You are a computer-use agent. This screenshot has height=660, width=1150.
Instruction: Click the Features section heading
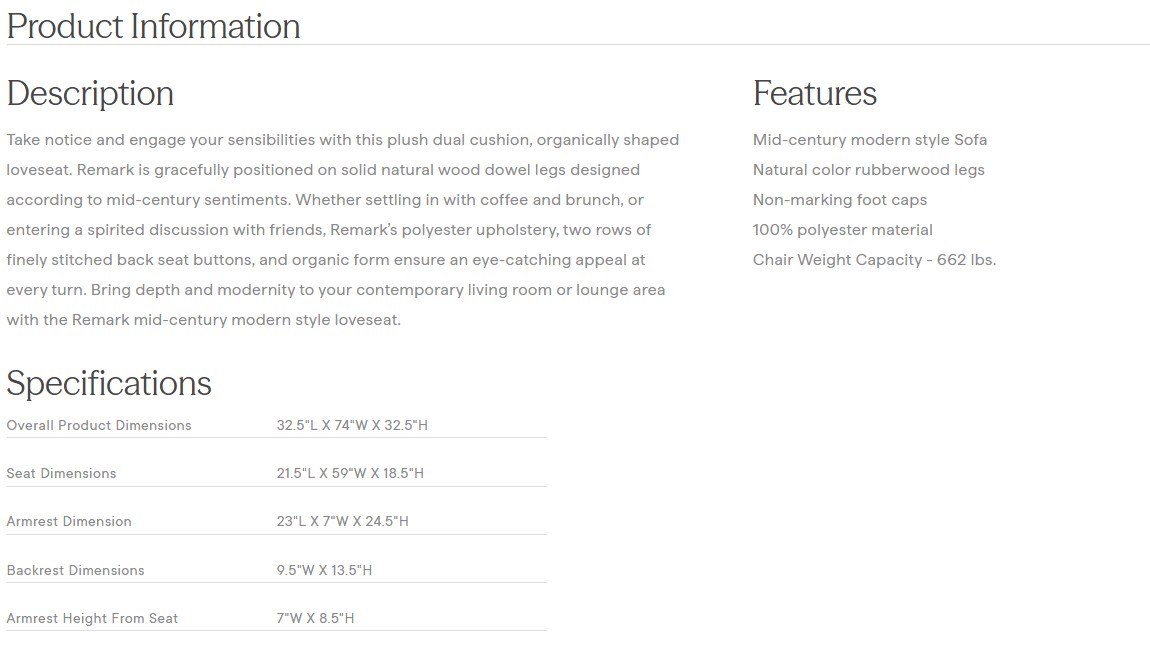click(814, 93)
